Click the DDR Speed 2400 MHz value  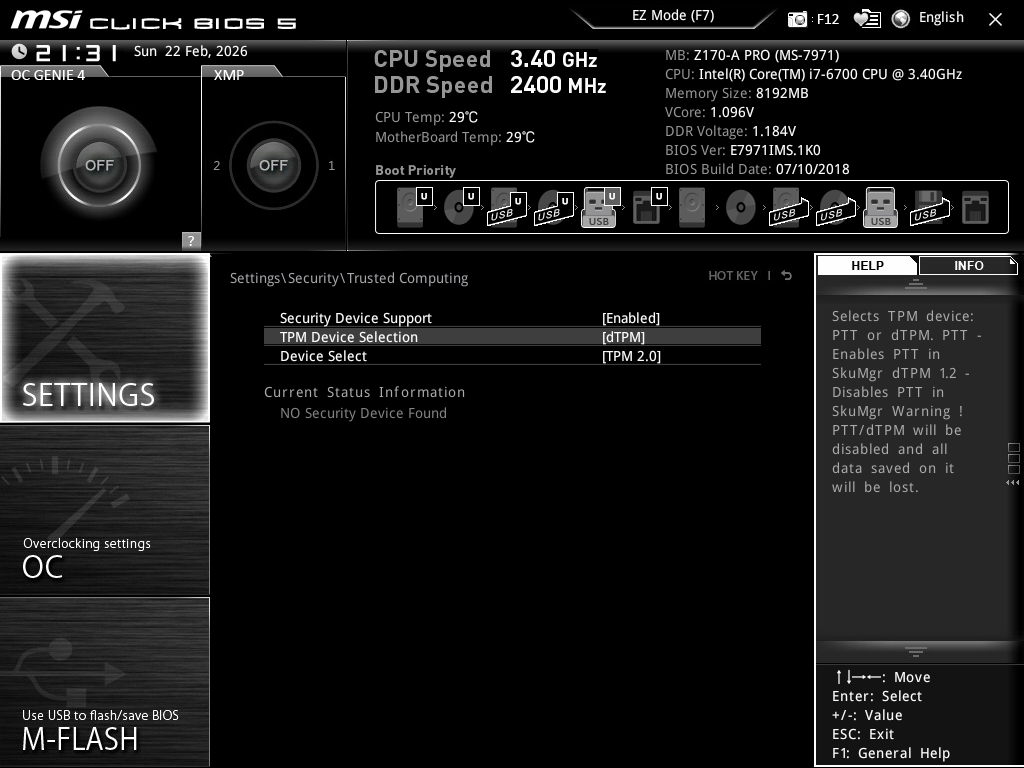[558, 85]
